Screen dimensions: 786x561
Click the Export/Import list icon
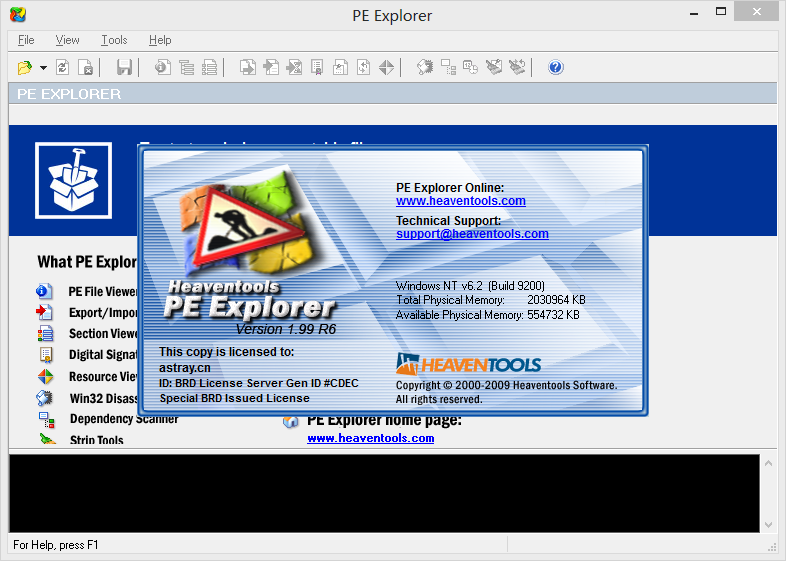44,312
